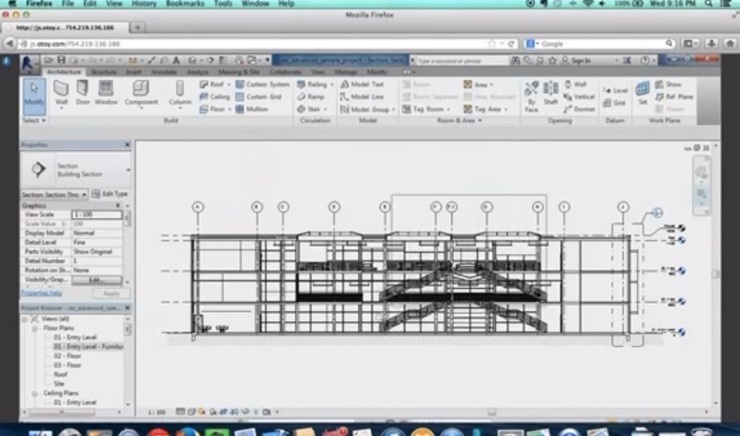Switch to the Annotate ribbon tab
Screen dimensions: 740x436
pyautogui.click(x=164, y=72)
